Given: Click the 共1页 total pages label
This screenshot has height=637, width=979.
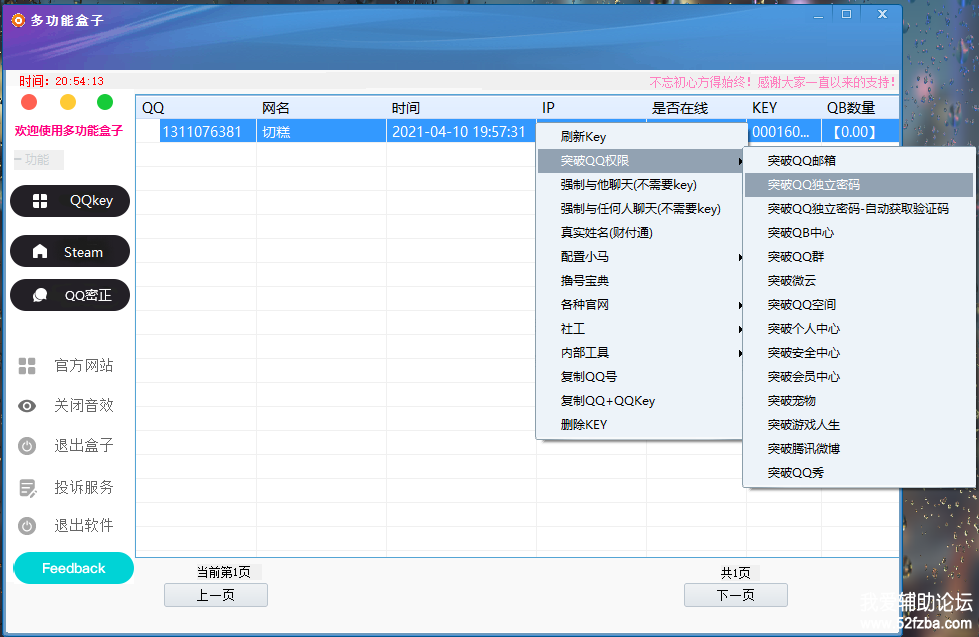Looking at the screenshot, I should click(735, 573).
